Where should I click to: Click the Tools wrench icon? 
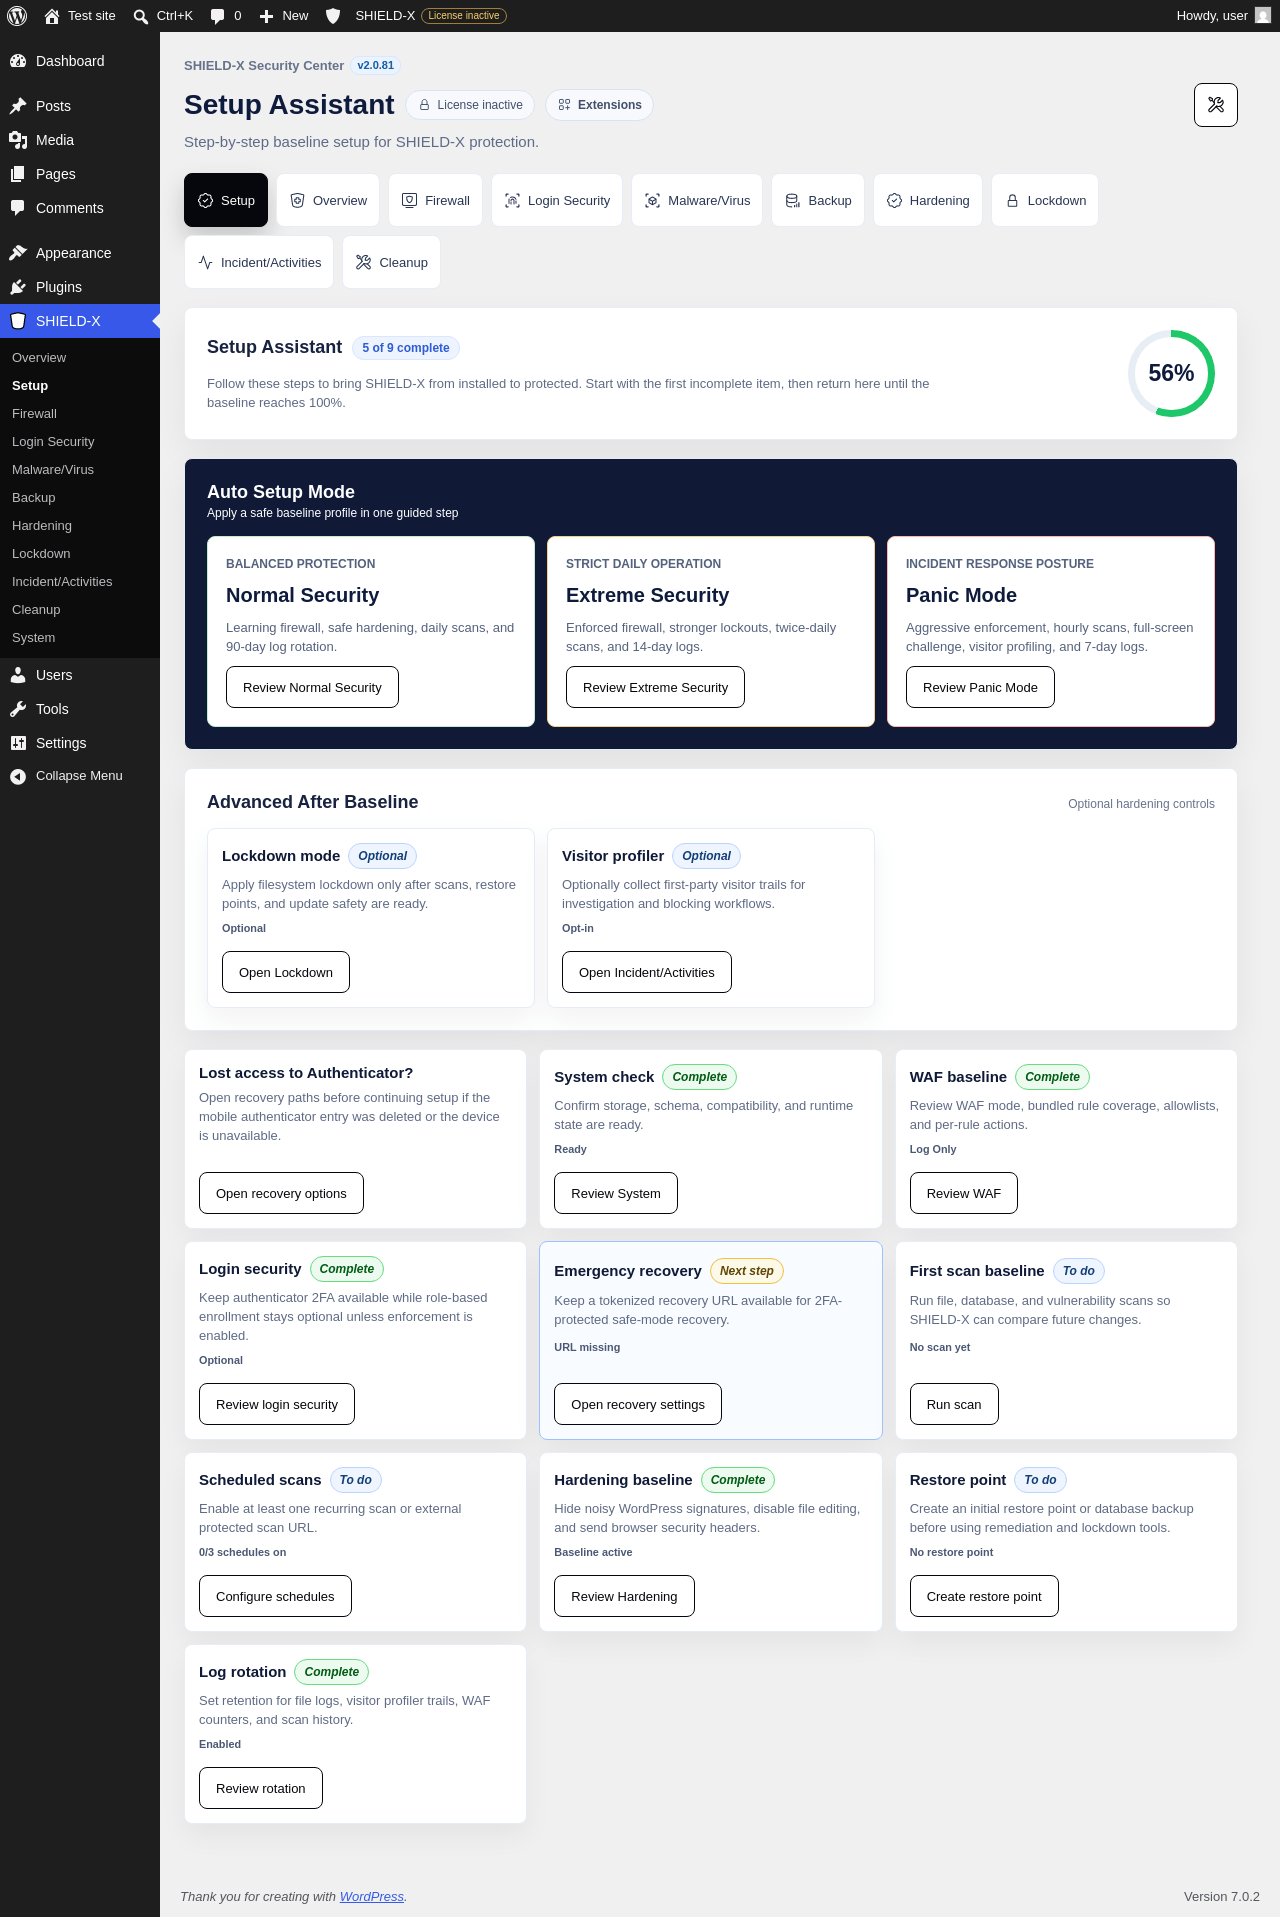coord(18,709)
